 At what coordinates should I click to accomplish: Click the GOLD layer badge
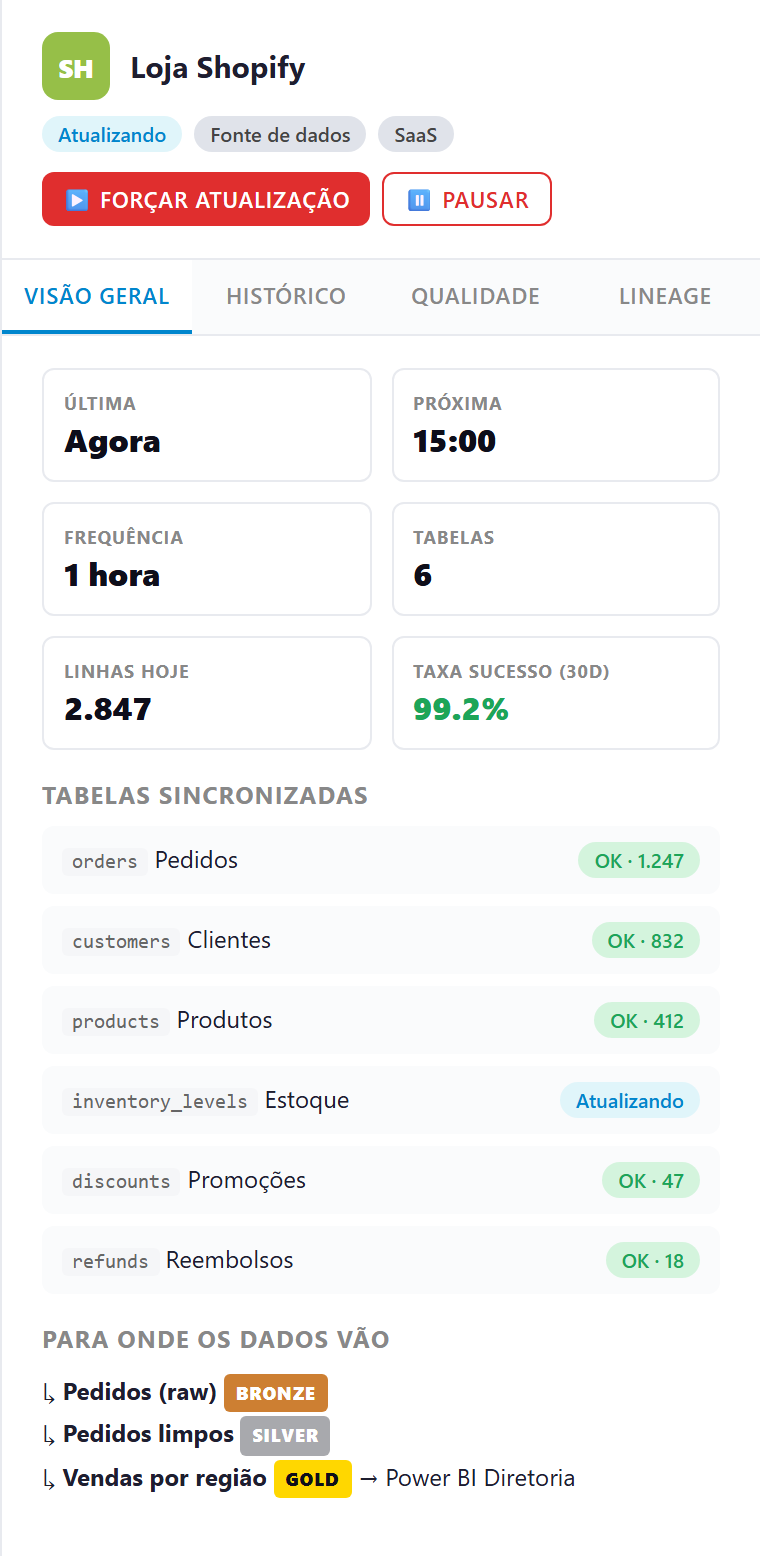pyautogui.click(x=313, y=1479)
